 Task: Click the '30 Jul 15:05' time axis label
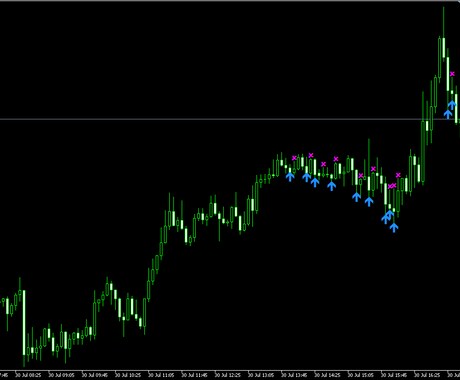pos(362,375)
